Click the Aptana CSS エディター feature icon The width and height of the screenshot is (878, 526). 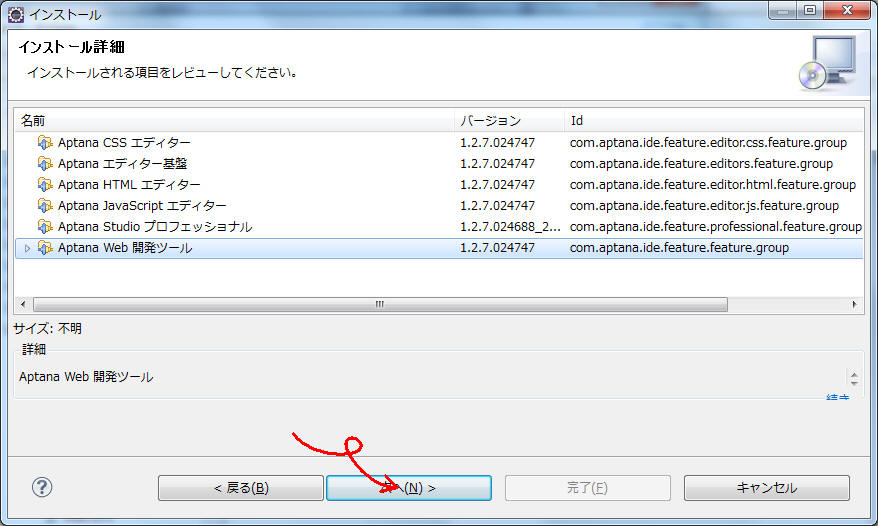44,143
